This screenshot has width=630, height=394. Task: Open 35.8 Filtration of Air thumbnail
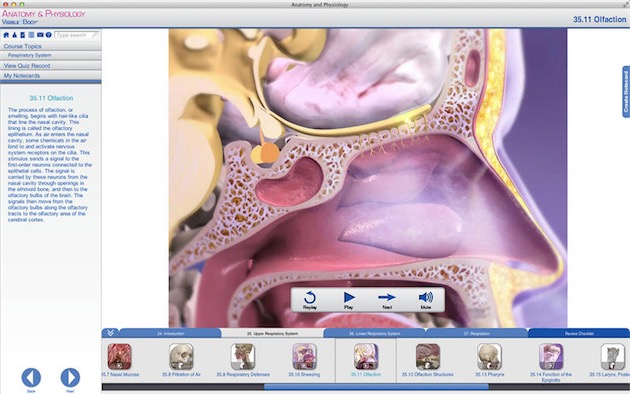[181, 357]
